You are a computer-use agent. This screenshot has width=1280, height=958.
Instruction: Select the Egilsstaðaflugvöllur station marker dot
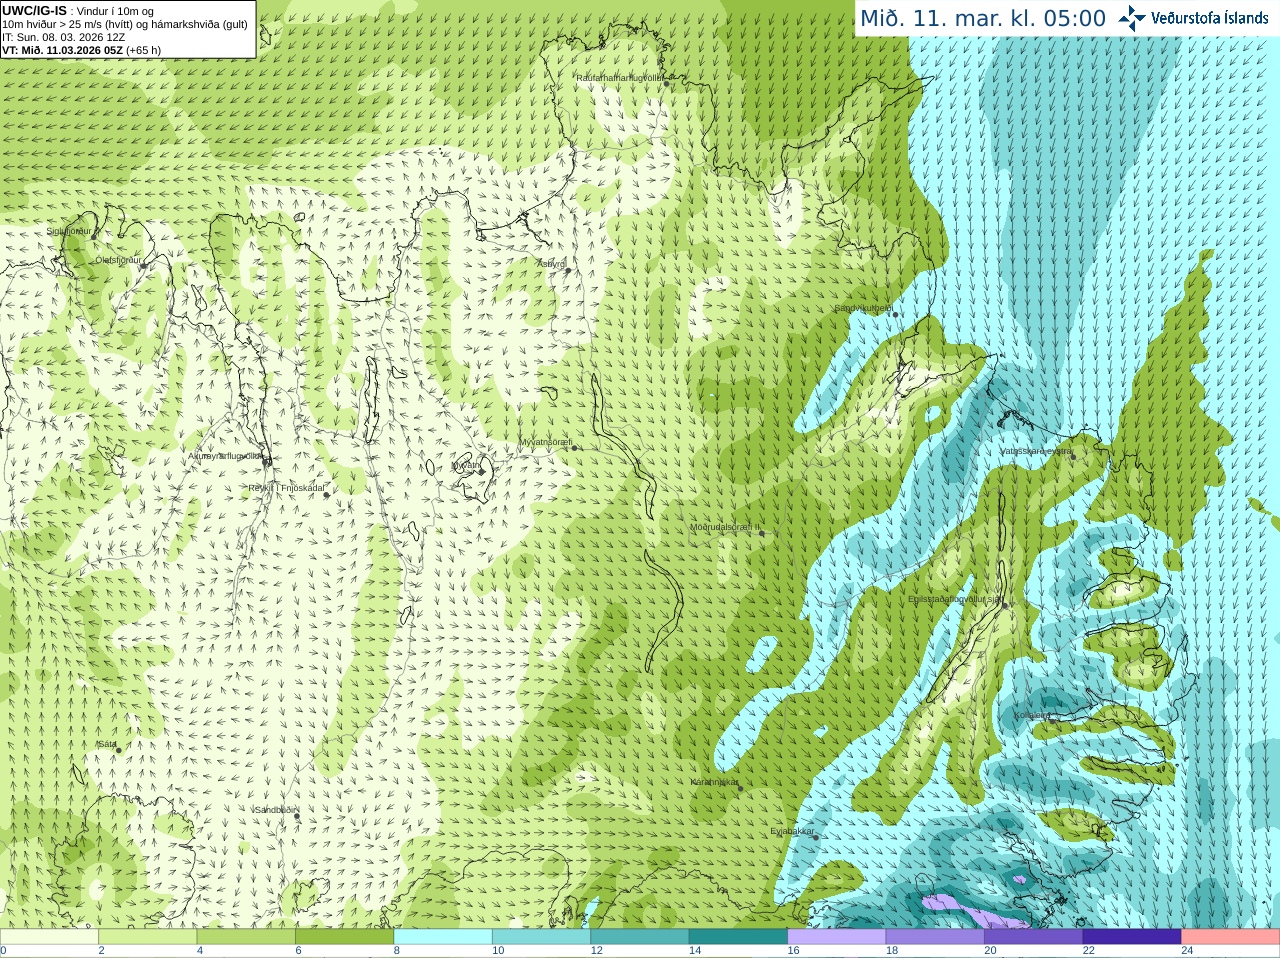[x=1006, y=605]
